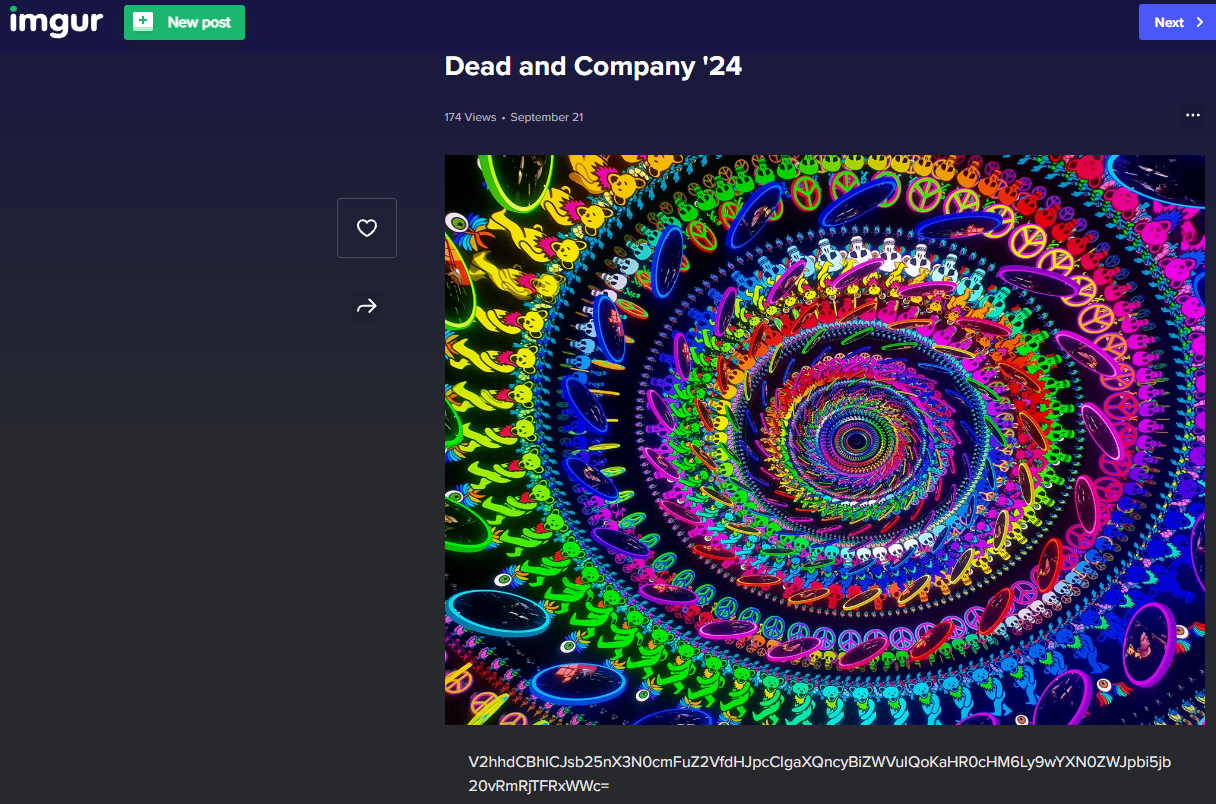The height and width of the screenshot is (804, 1216).
Task: Click the September 21 post date
Action: coord(547,117)
